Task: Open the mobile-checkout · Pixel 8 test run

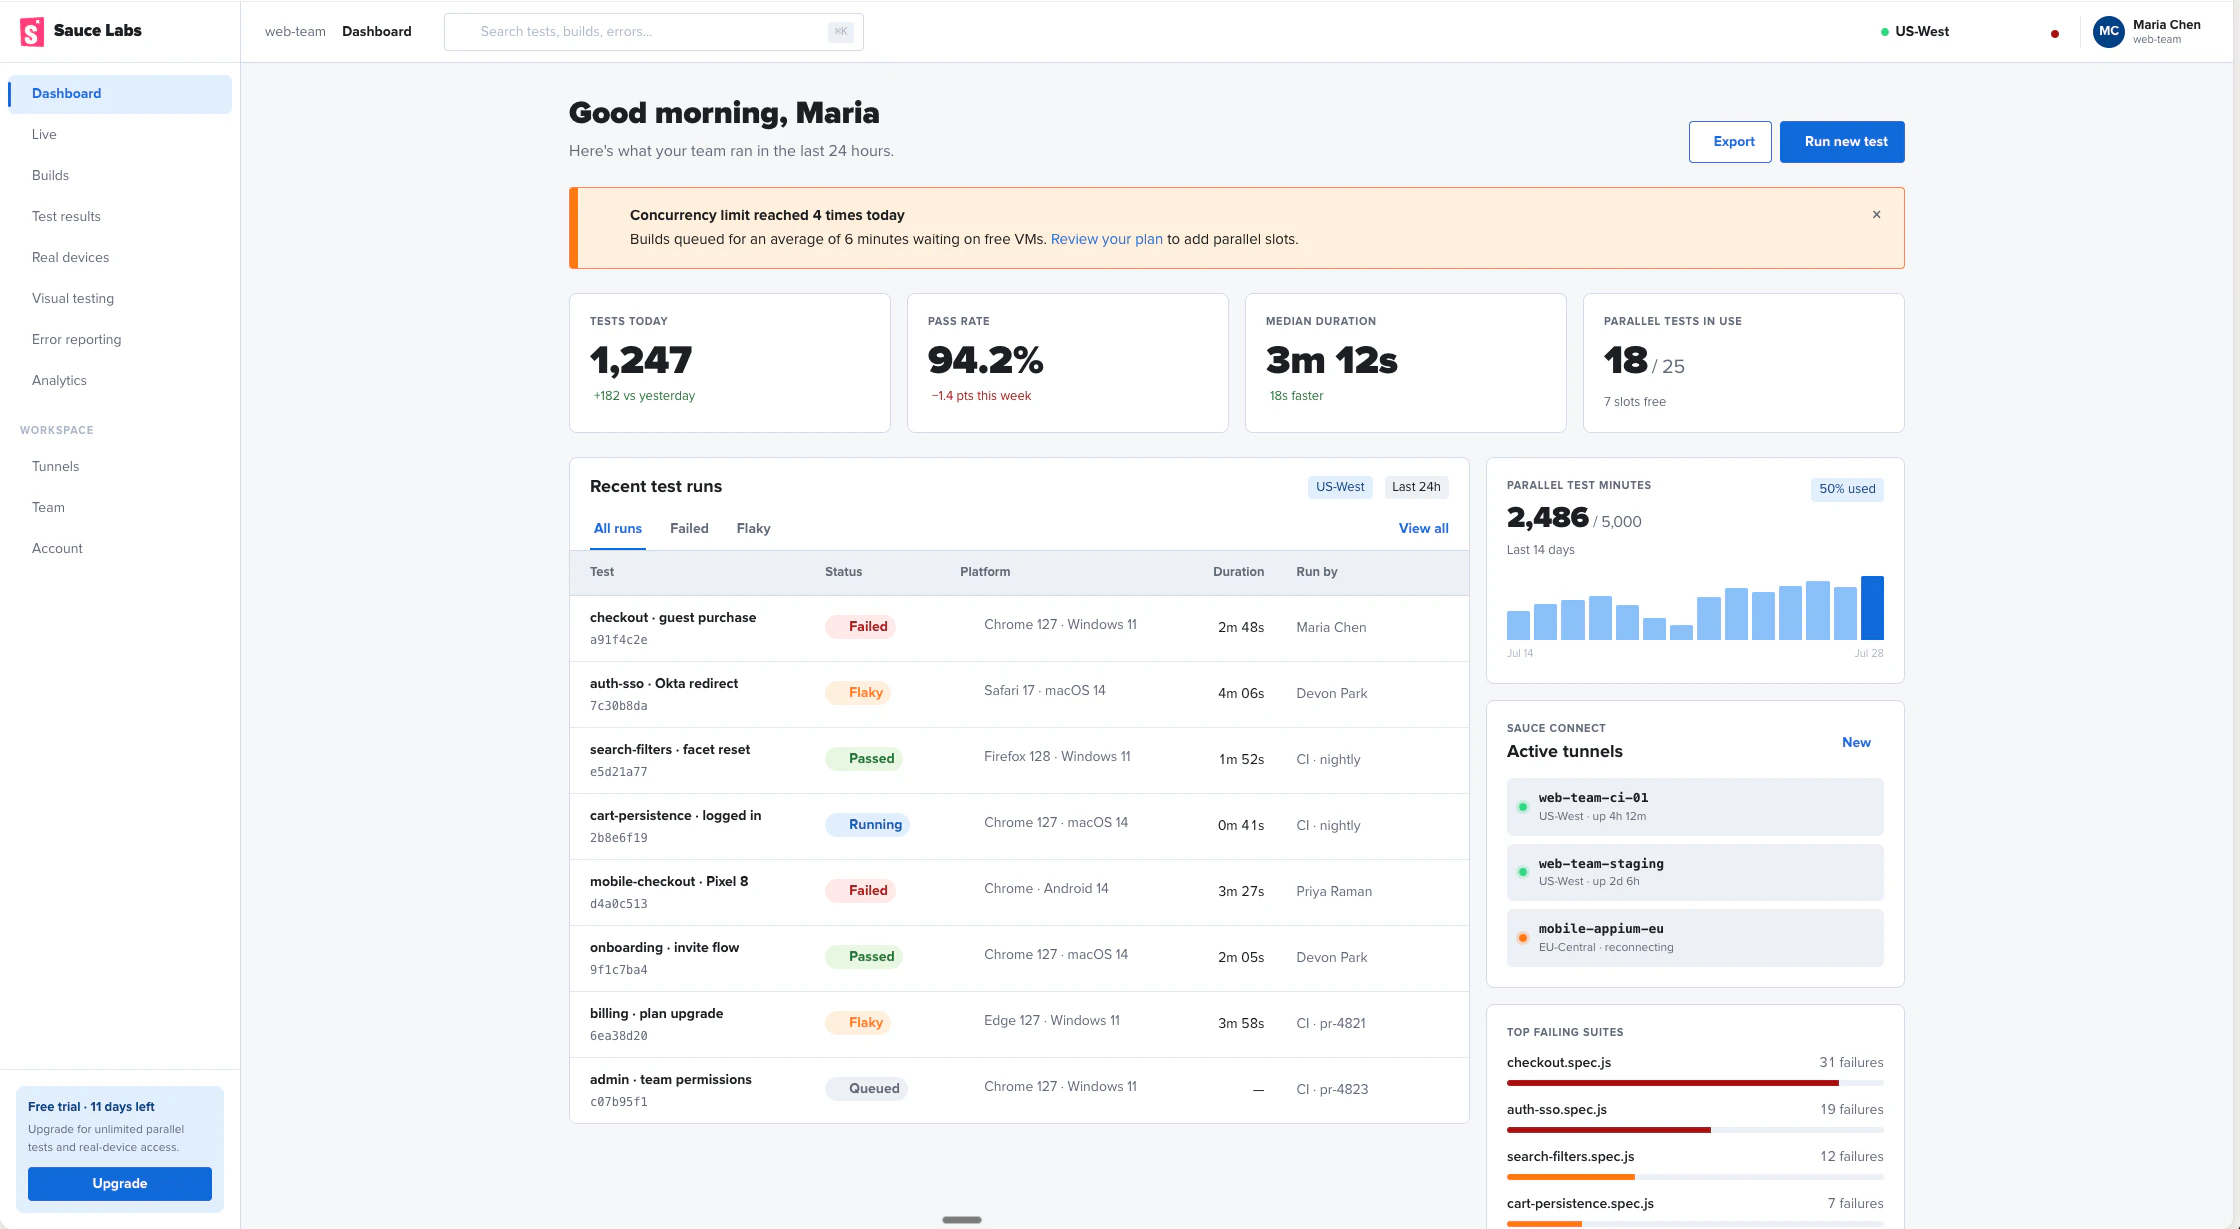Action: click(x=1019, y=893)
